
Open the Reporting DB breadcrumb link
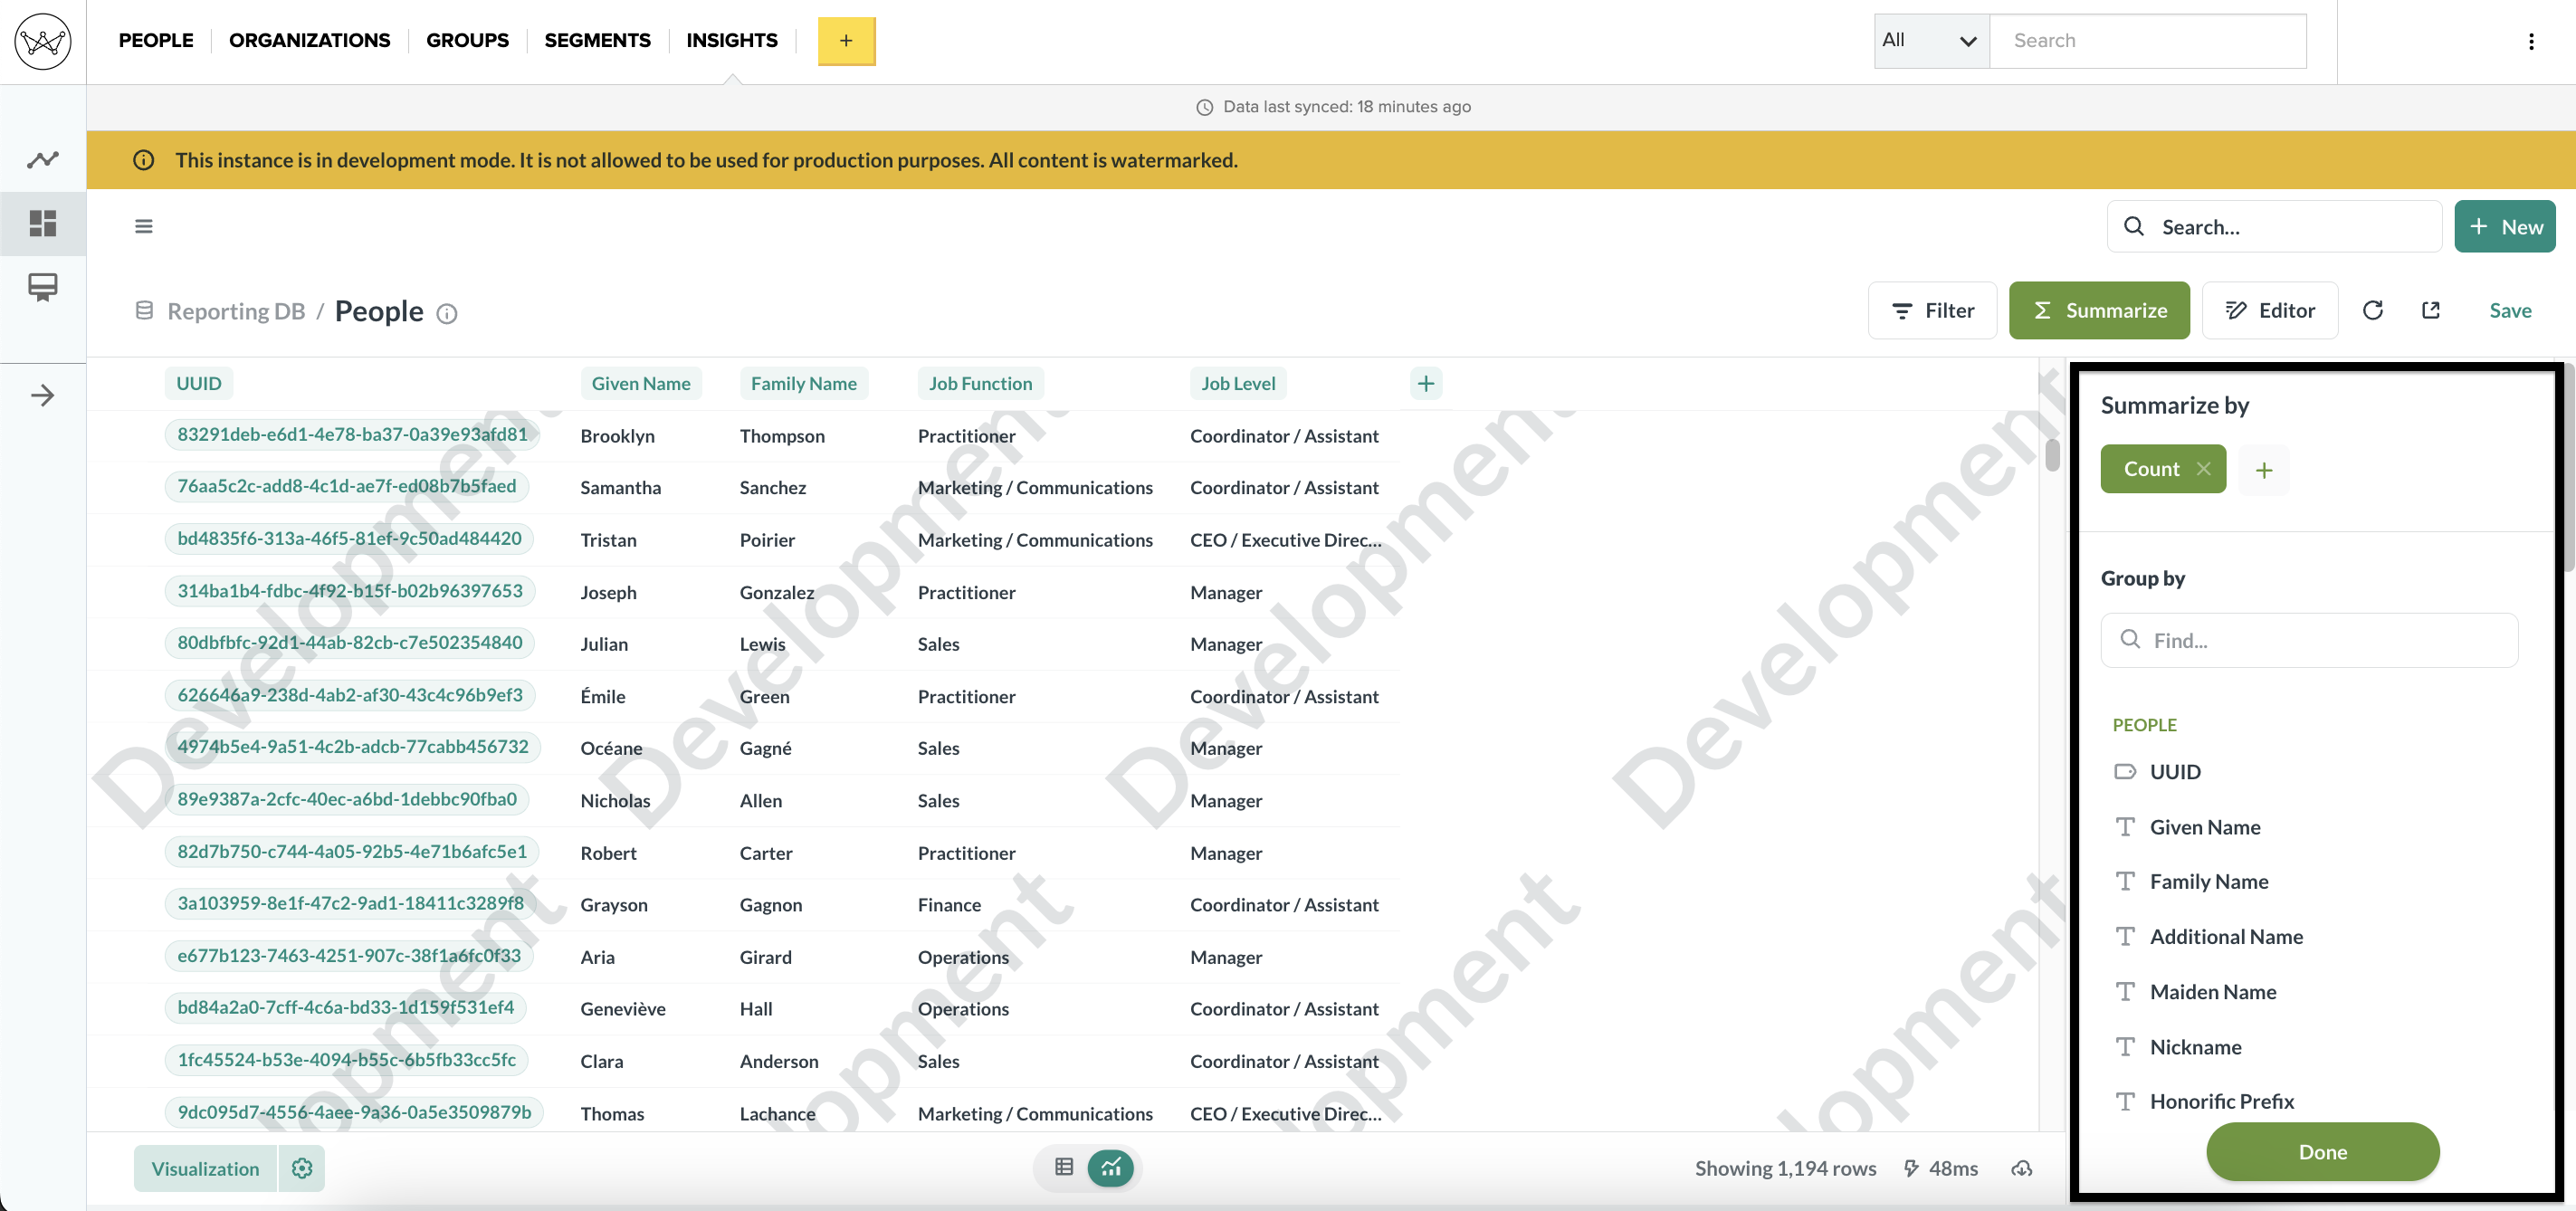click(x=236, y=311)
